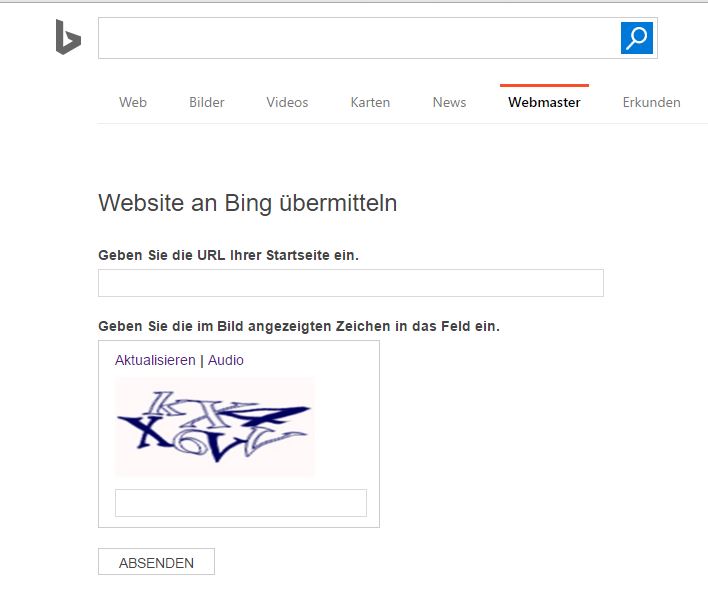
Task: Open the News tab
Action: click(449, 102)
